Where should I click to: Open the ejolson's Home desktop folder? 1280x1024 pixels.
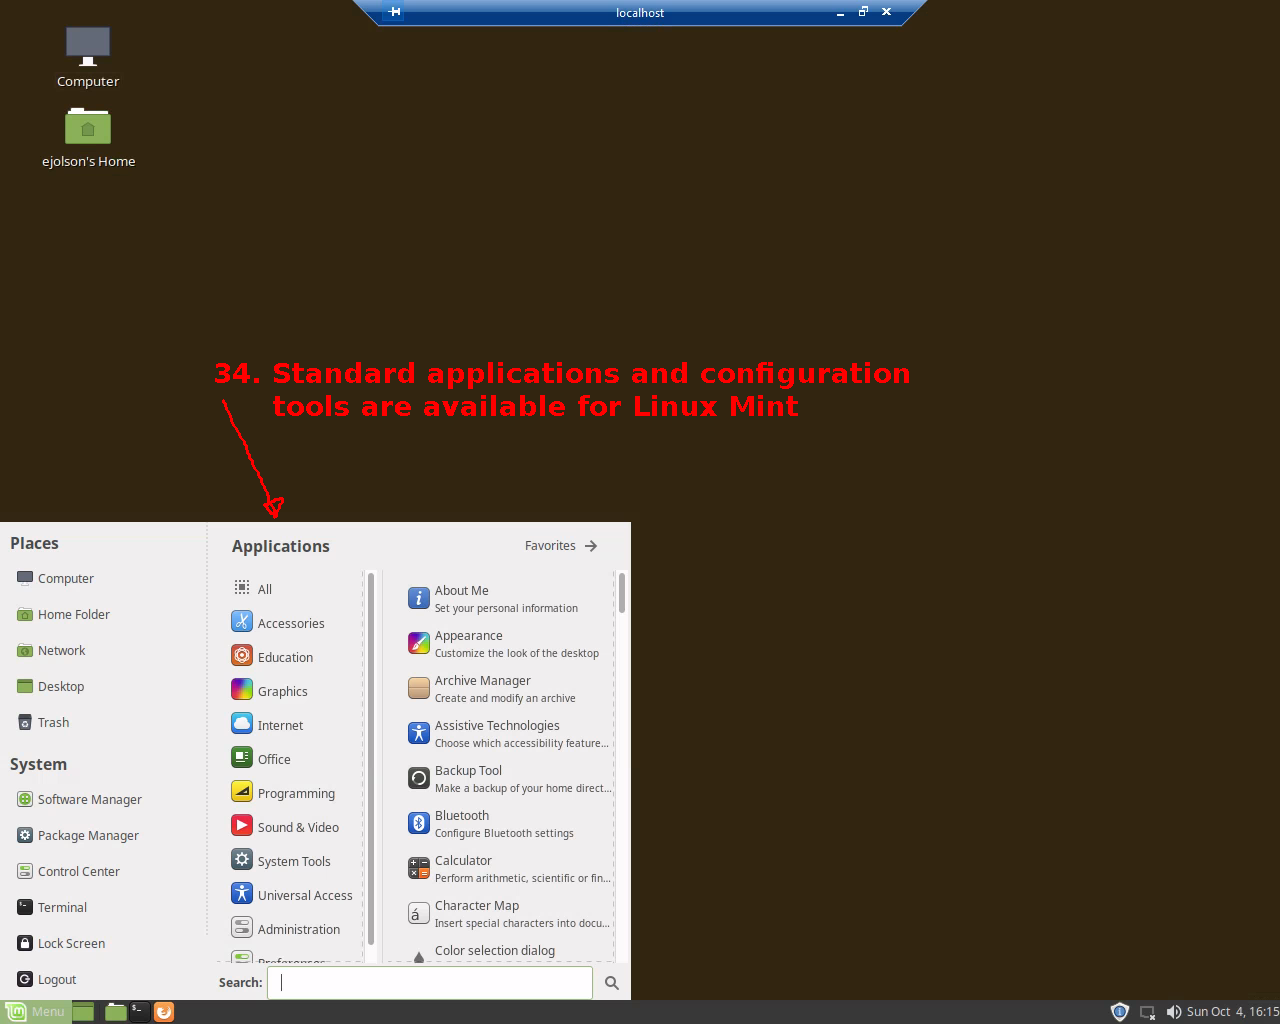click(88, 138)
